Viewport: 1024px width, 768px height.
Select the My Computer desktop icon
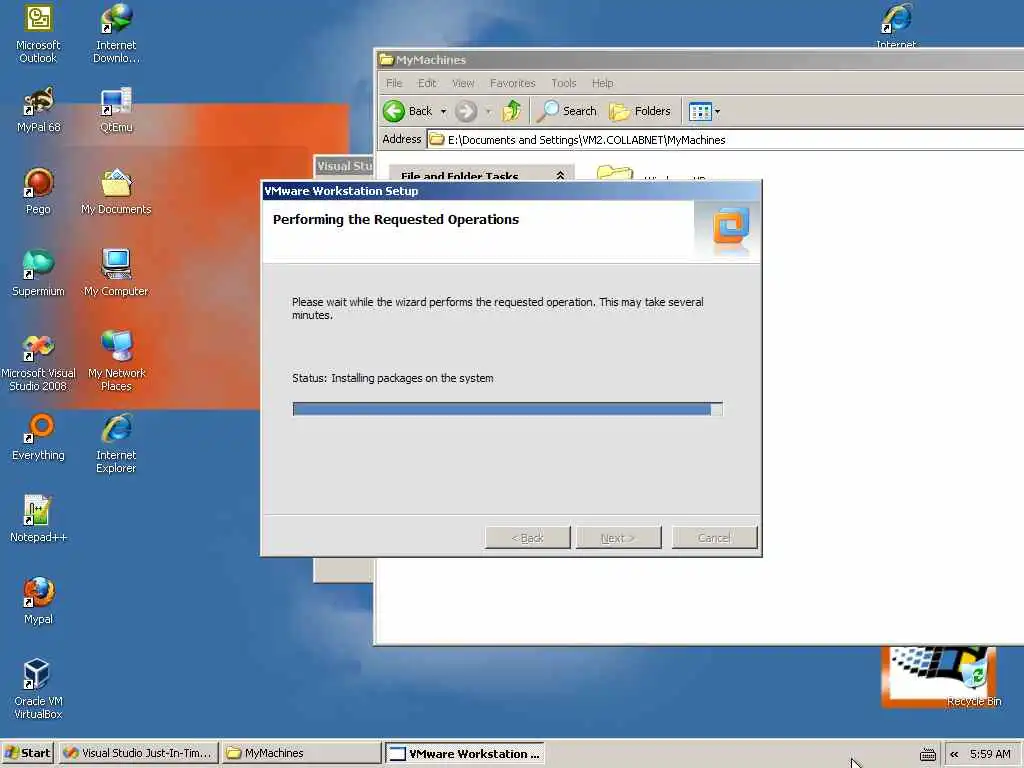tap(116, 274)
